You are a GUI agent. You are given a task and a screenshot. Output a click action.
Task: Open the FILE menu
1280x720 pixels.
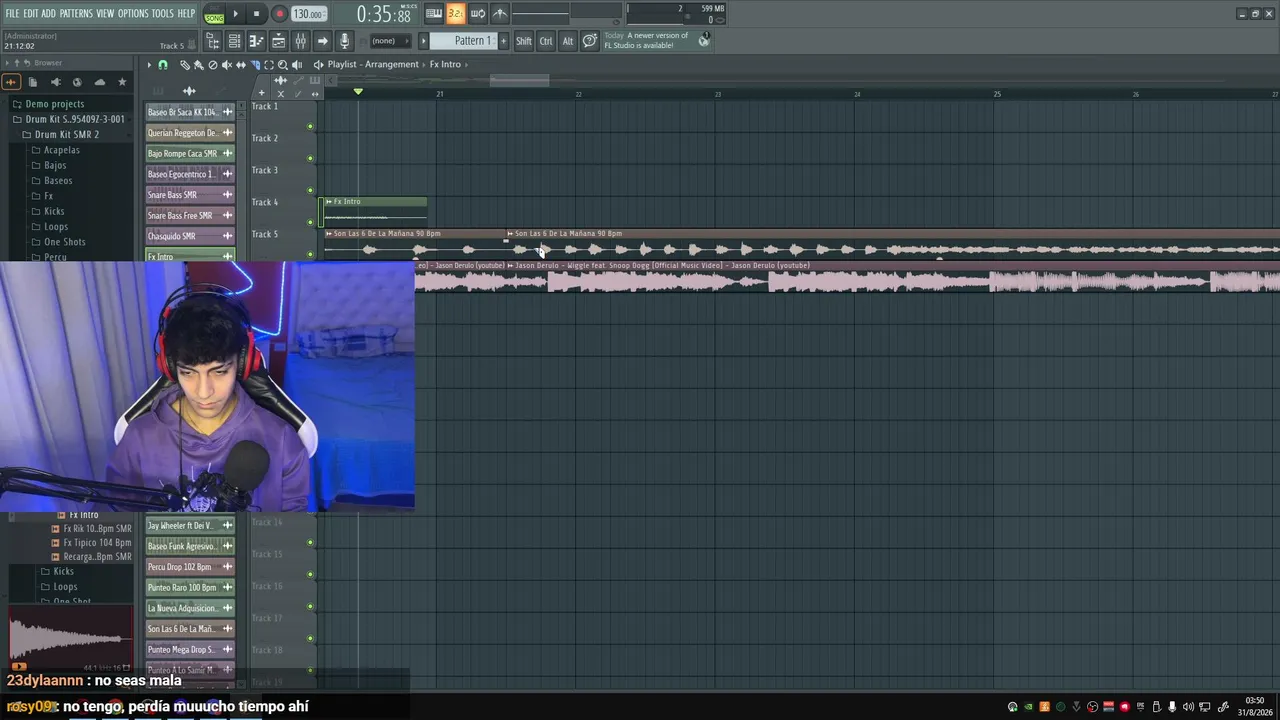(12, 13)
